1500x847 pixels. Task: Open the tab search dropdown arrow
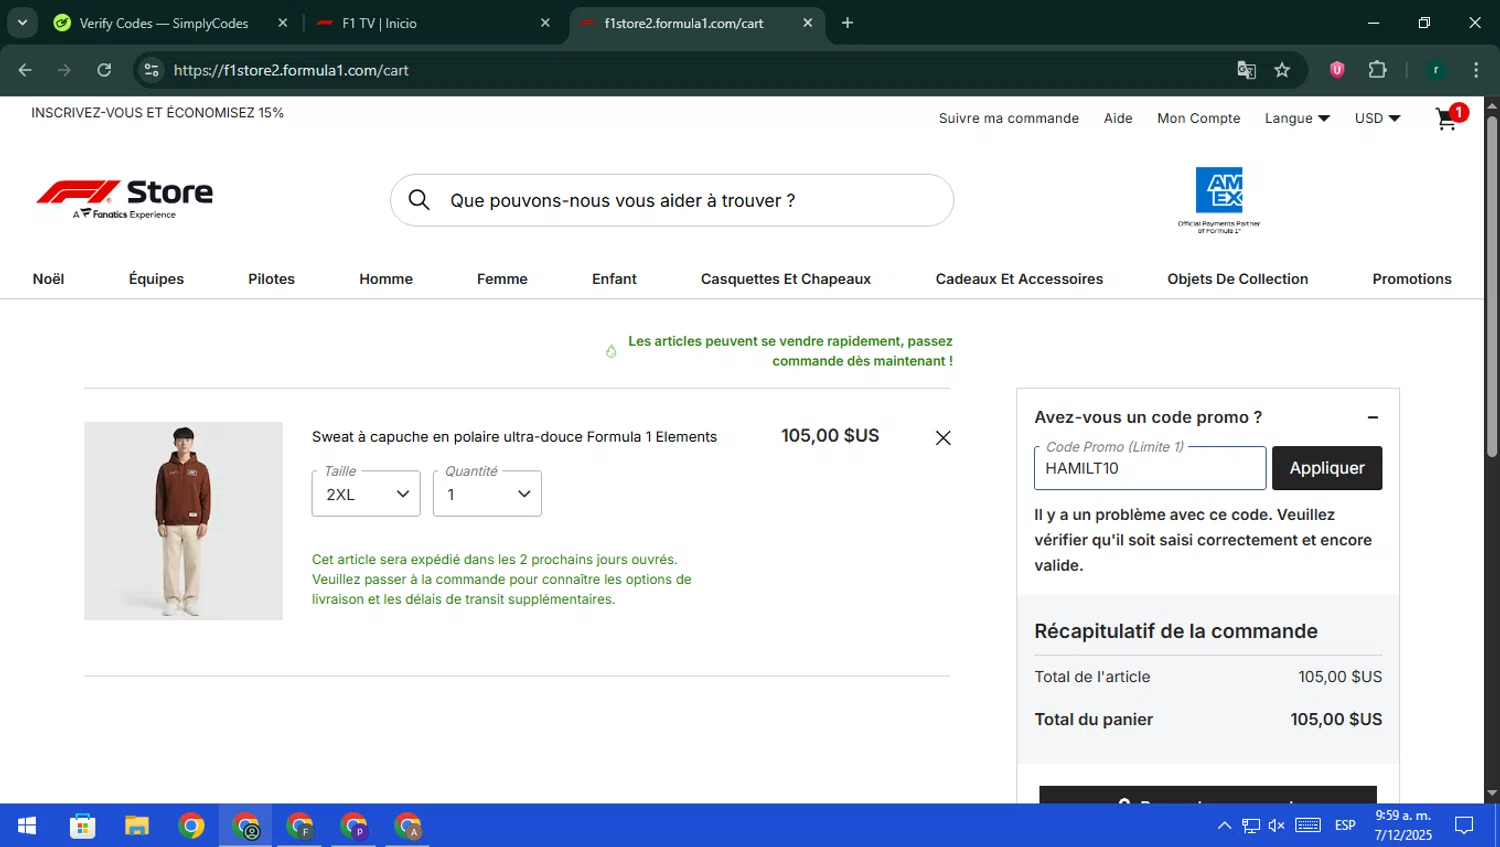21,22
